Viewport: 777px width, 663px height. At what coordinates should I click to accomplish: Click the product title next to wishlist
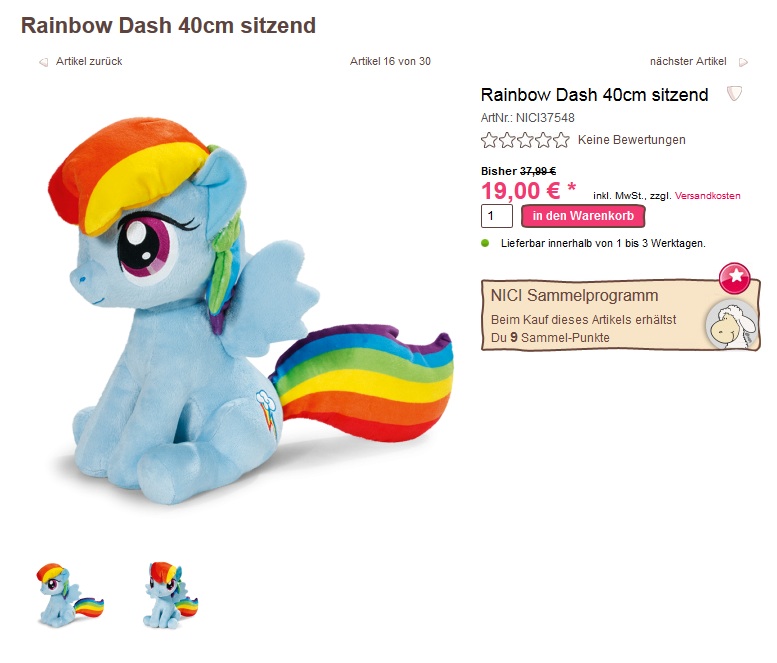point(595,95)
